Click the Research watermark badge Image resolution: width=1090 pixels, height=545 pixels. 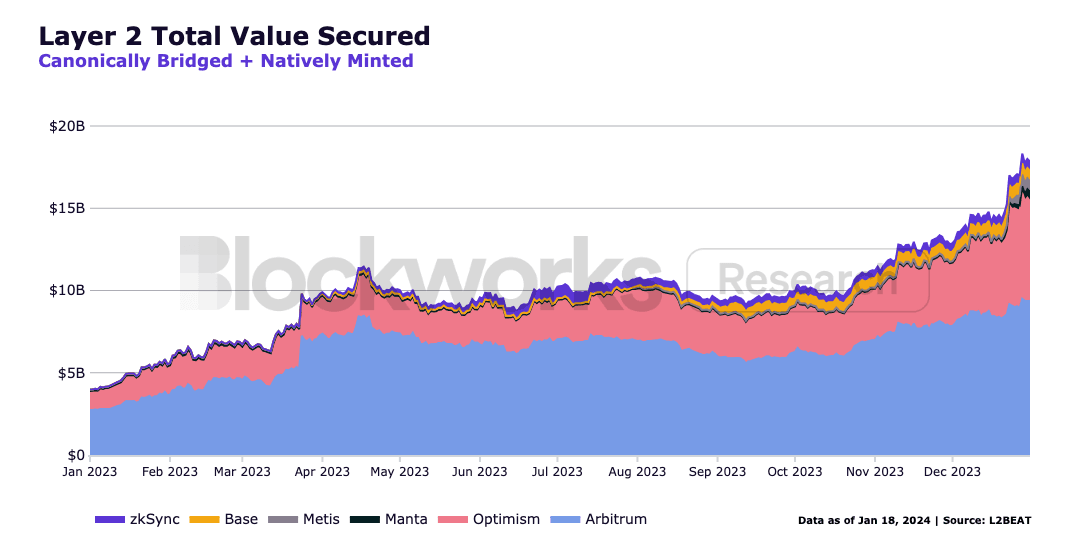(808, 279)
